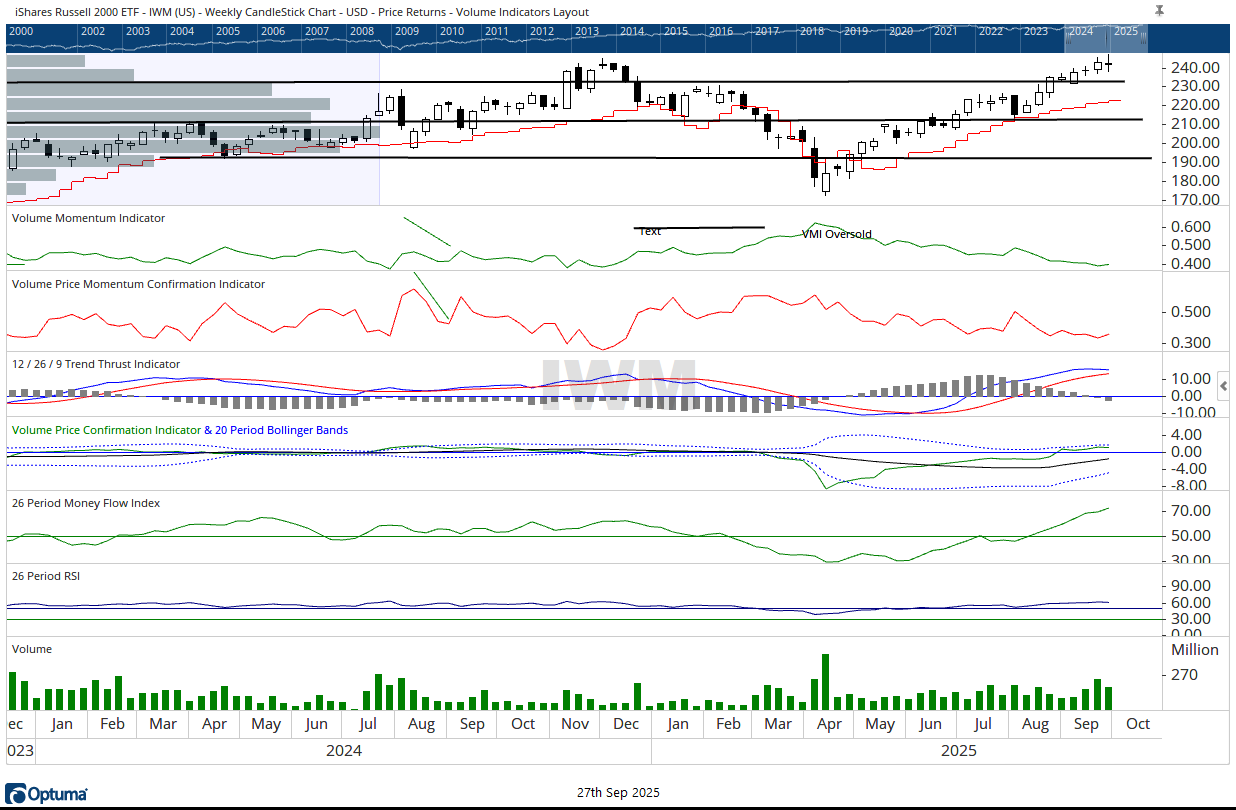Select the Volume pane title label
Image resolution: width=1236 pixels, height=810 pixels.
point(31,649)
